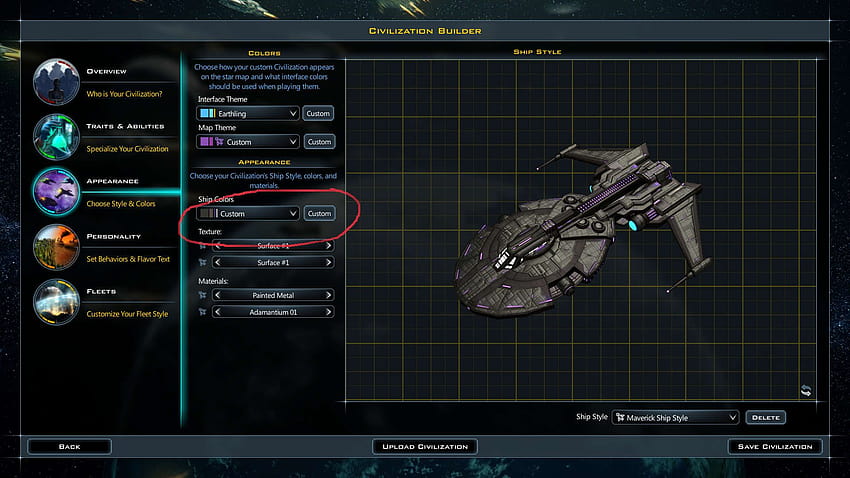Screen dimensions: 850x478
Task: Go to previous Adamantium 01 material
Action: point(218,312)
